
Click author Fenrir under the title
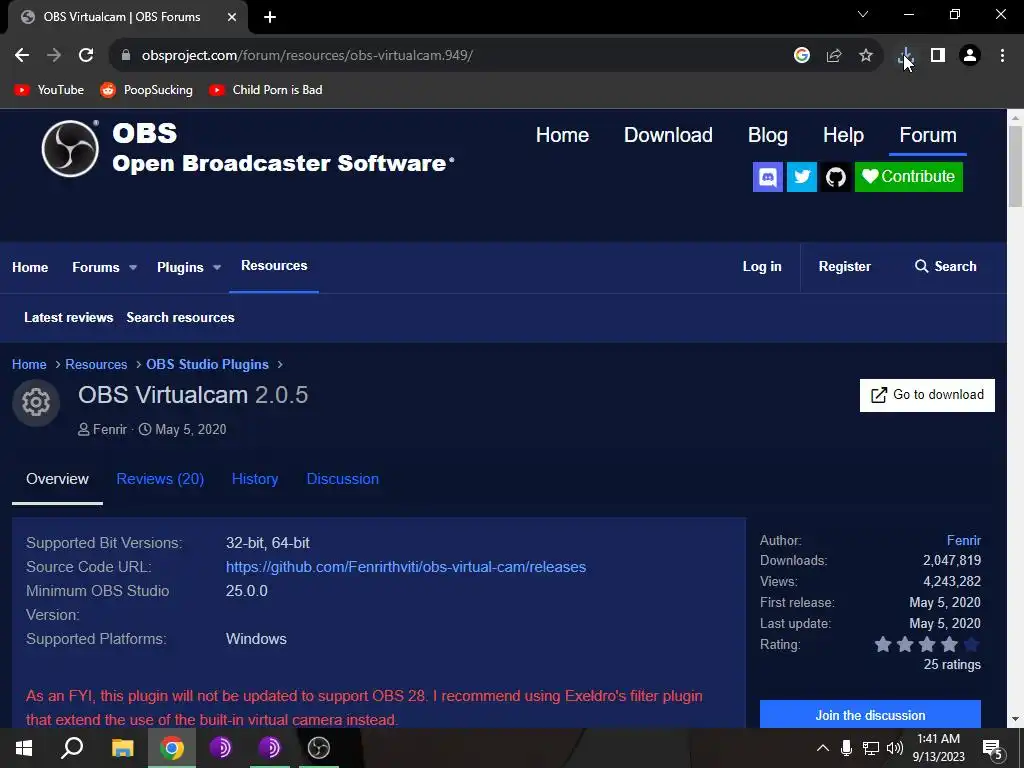(110, 430)
